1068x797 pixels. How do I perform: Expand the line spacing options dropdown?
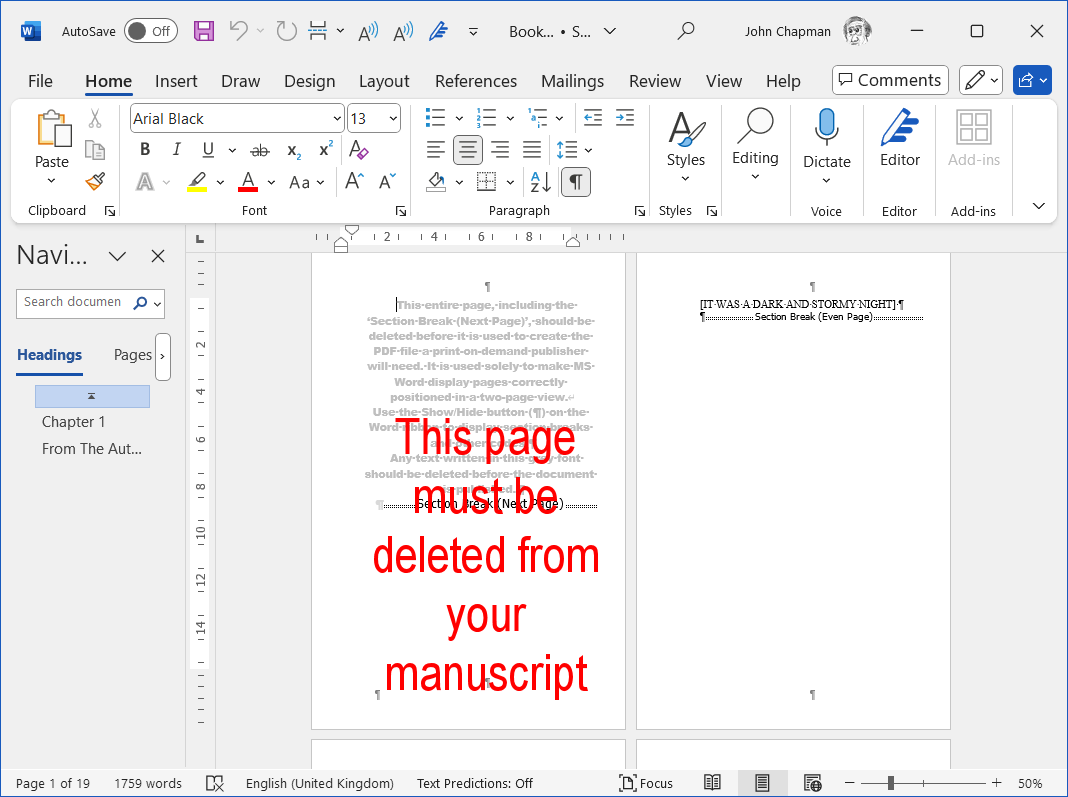click(586, 149)
